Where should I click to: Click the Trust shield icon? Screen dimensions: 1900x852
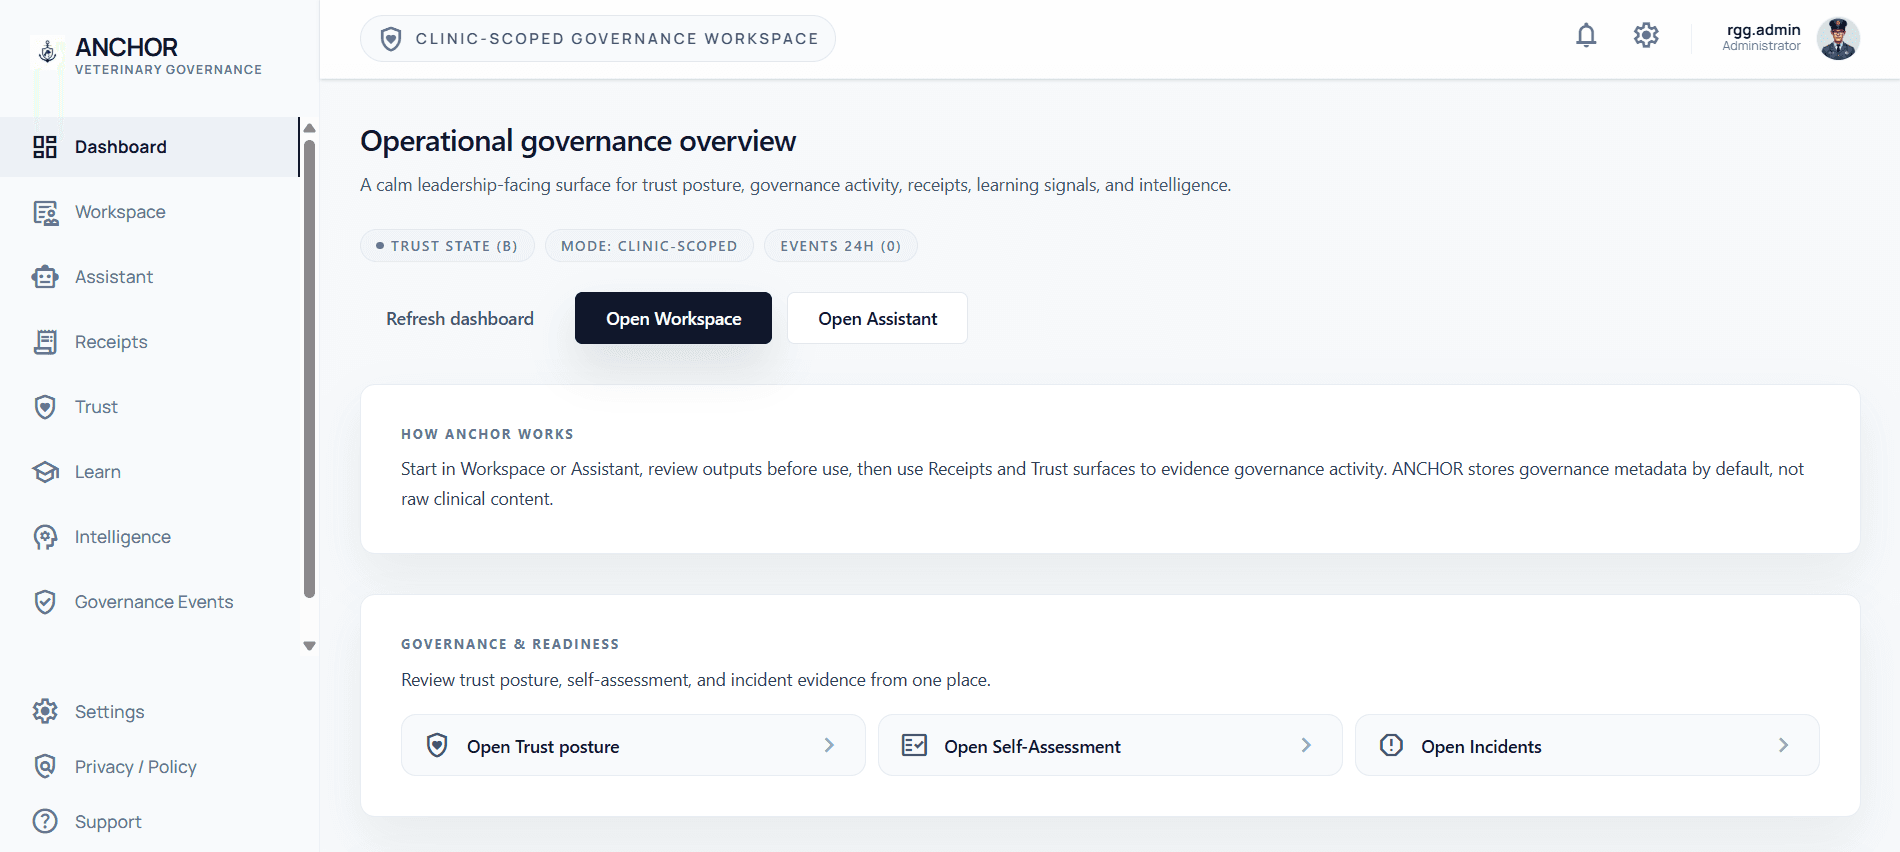coord(45,407)
